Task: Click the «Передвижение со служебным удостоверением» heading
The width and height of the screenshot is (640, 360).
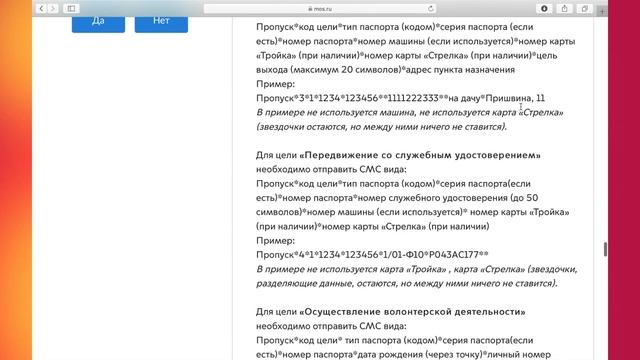Action: [420, 155]
